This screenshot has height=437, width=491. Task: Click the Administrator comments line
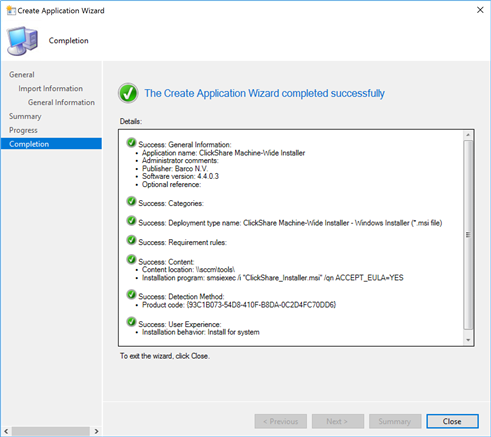pyautogui.click(x=180, y=161)
